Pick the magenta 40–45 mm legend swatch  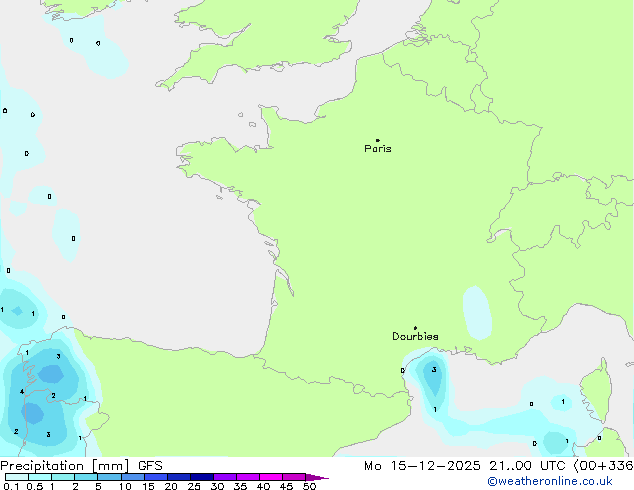click(x=271, y=477)
